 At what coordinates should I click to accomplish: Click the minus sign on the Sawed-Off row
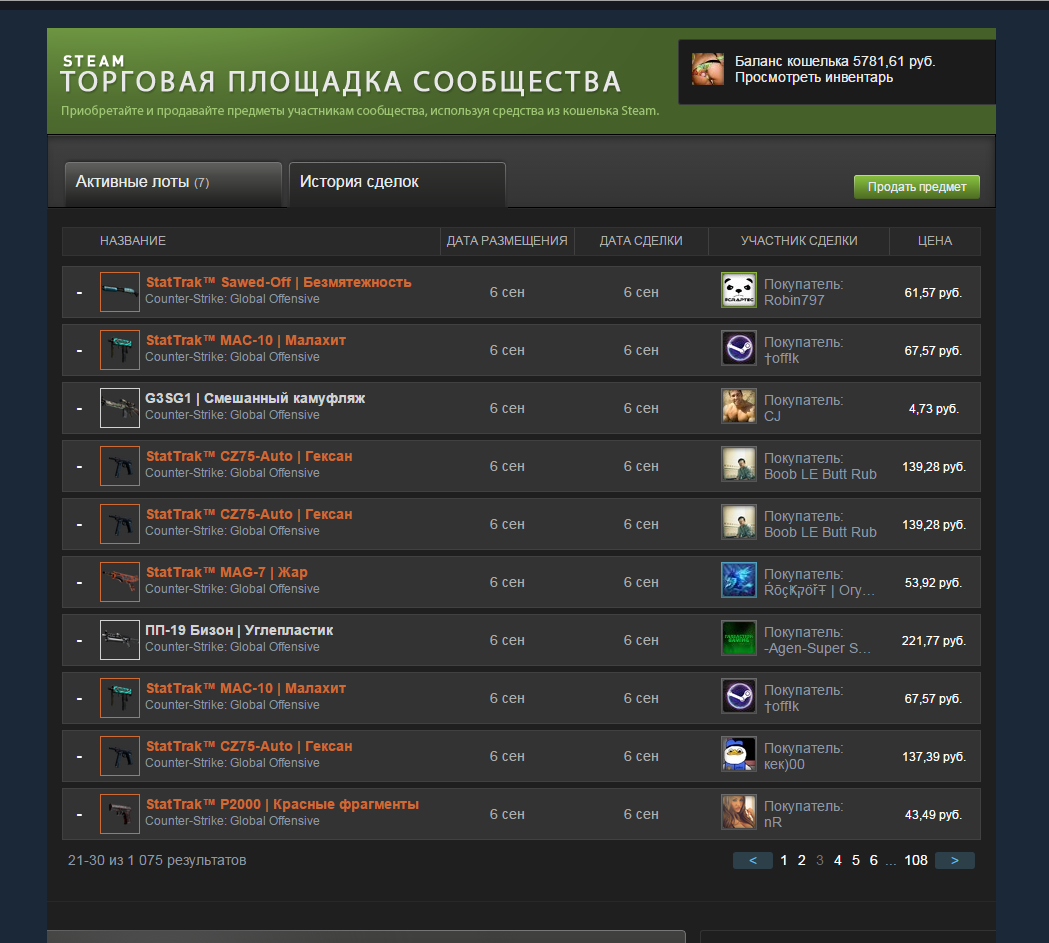tap(80, 293)
